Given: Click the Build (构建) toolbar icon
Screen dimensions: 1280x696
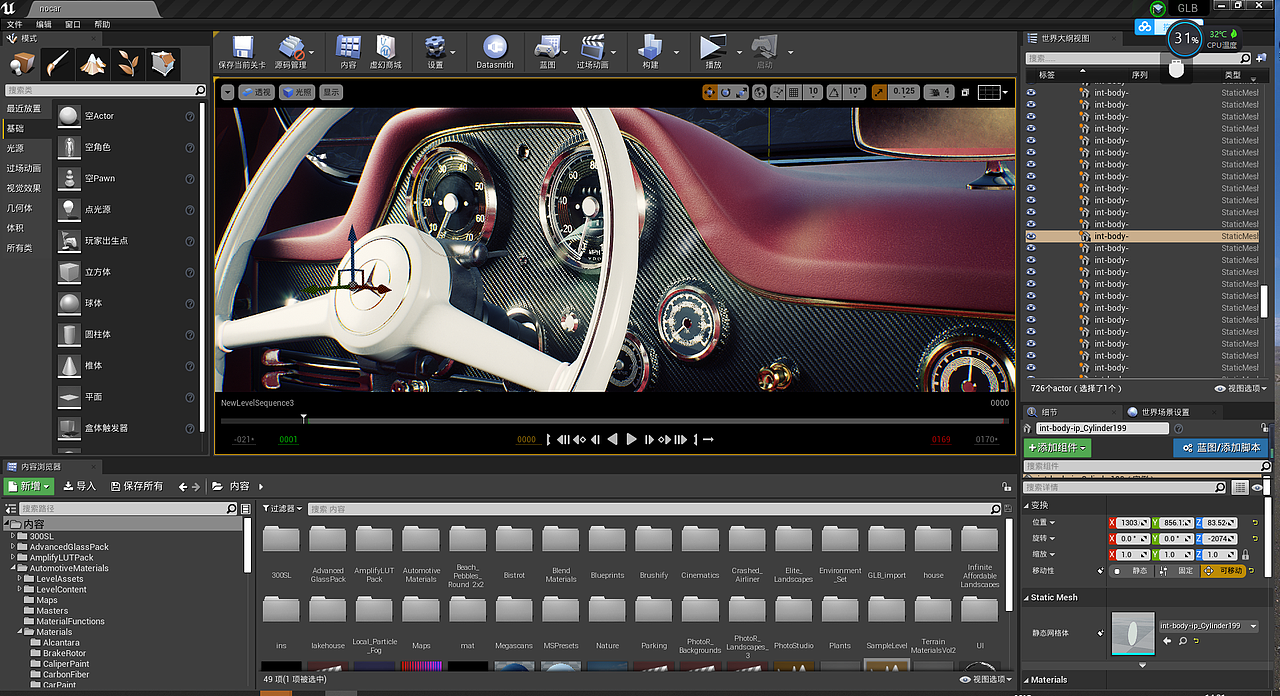Looking at the screenshot, I should [651, 47].
